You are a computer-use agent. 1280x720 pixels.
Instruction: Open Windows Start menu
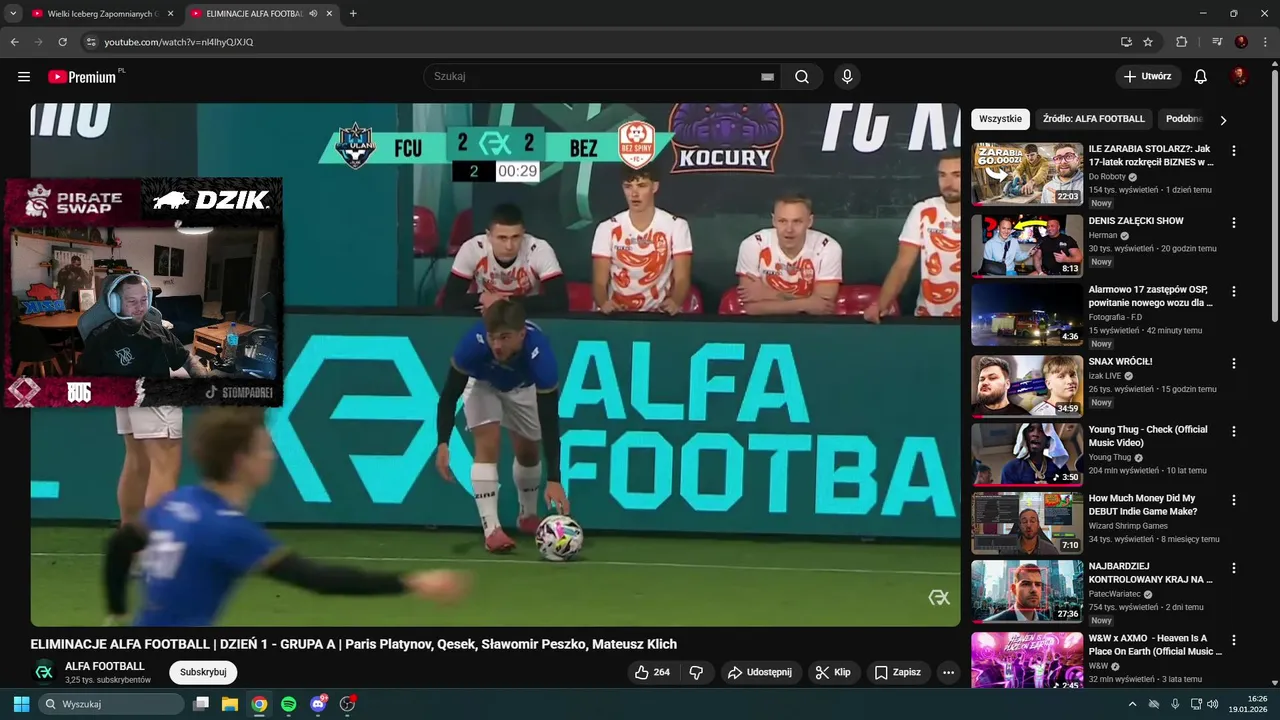click(x=21, y=704)
